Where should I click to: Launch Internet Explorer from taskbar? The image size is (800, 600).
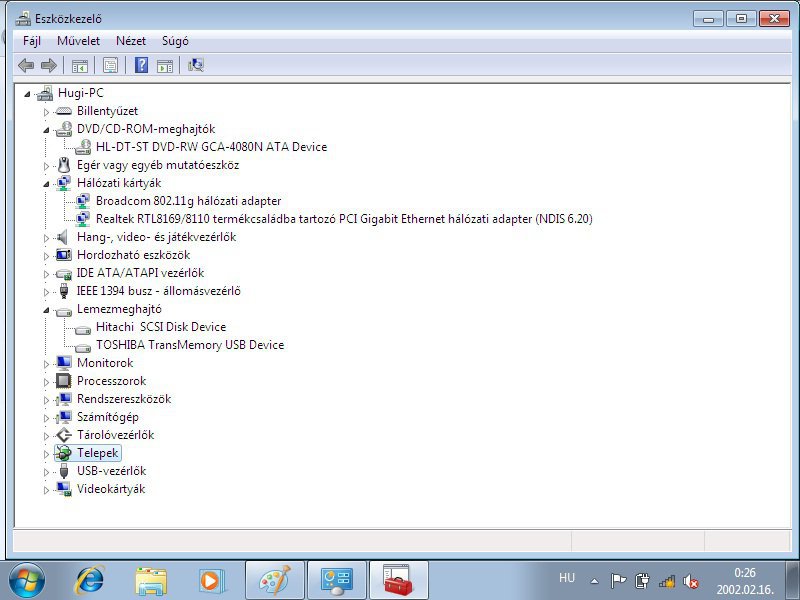point(90,581)
